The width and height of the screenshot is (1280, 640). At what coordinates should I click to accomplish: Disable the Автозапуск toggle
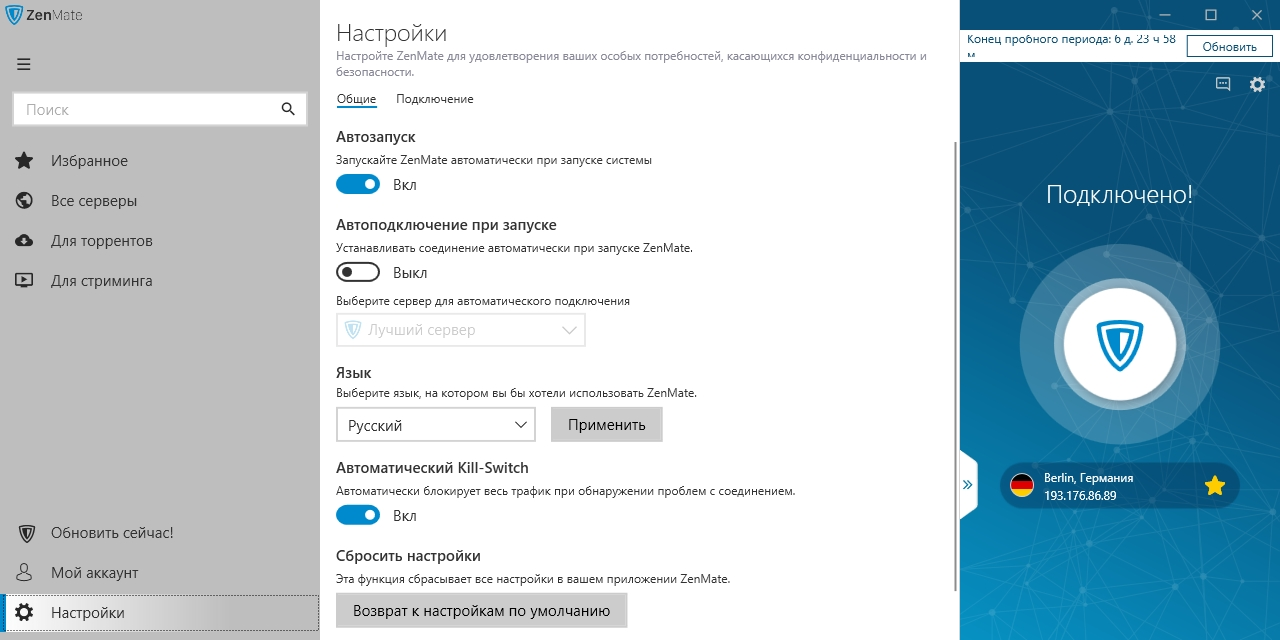[358, 184]
